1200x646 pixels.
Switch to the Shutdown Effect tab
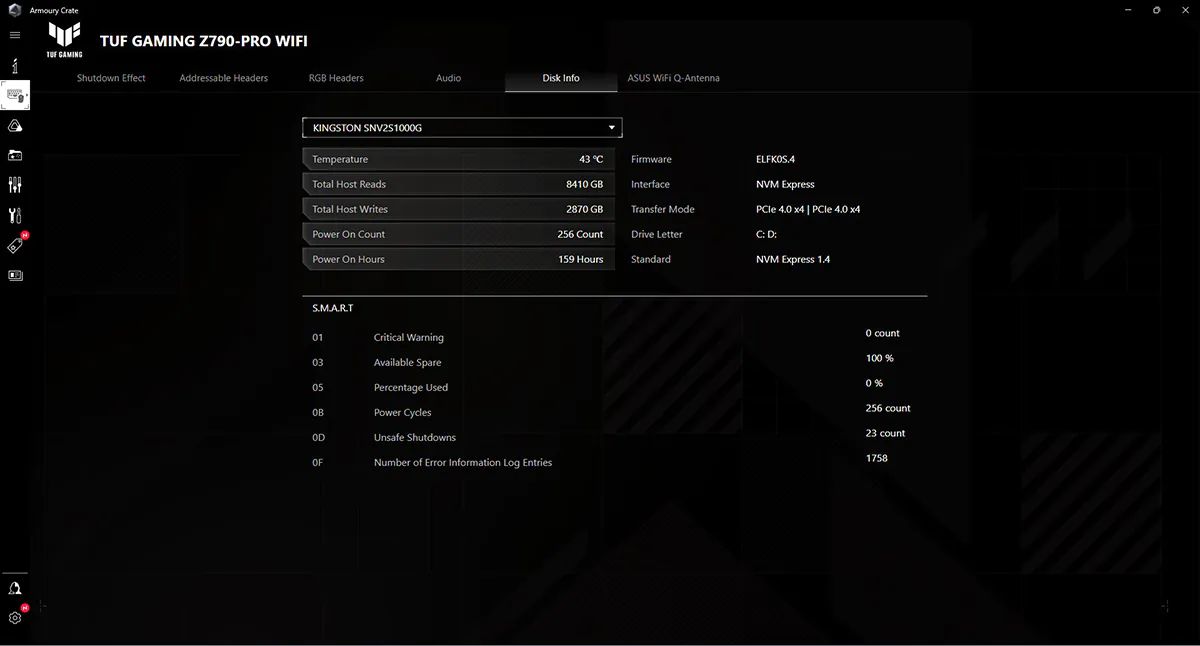pyautogui.click(x=111, y=78)
